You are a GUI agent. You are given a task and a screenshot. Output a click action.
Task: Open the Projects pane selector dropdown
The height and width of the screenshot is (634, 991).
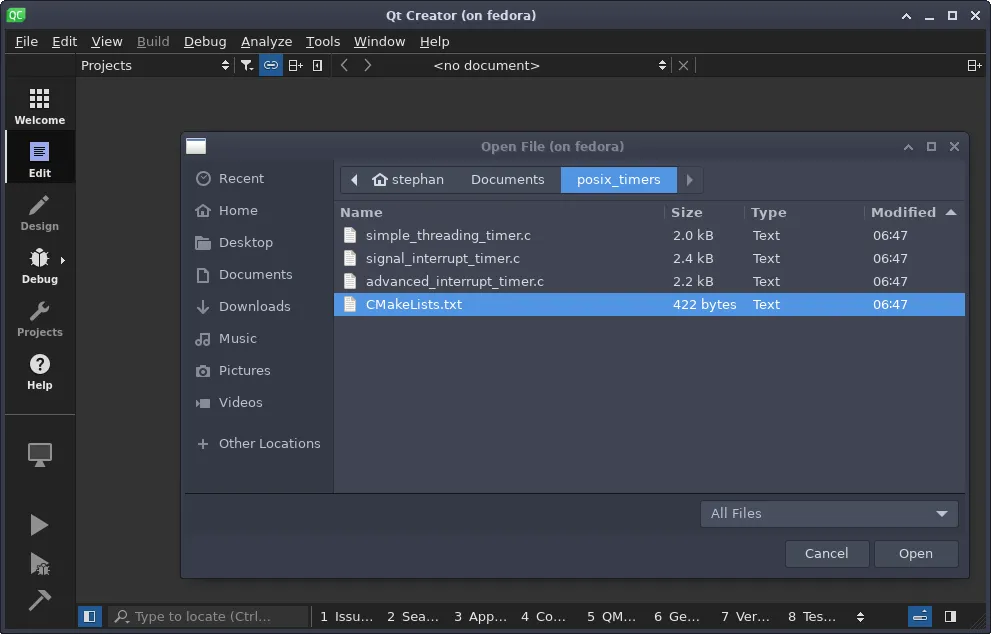pyautogui.click(x=225, y=65)
